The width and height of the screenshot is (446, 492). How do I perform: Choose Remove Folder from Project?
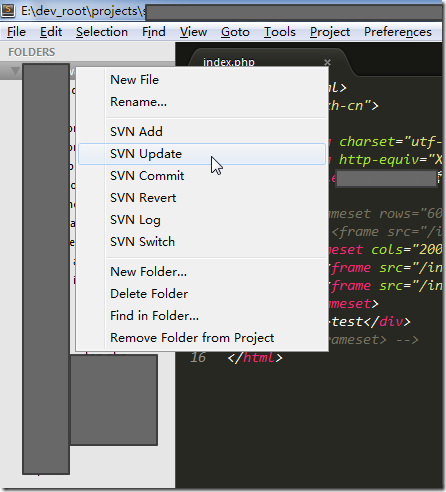pyautogui.click(x=202, y=338)
